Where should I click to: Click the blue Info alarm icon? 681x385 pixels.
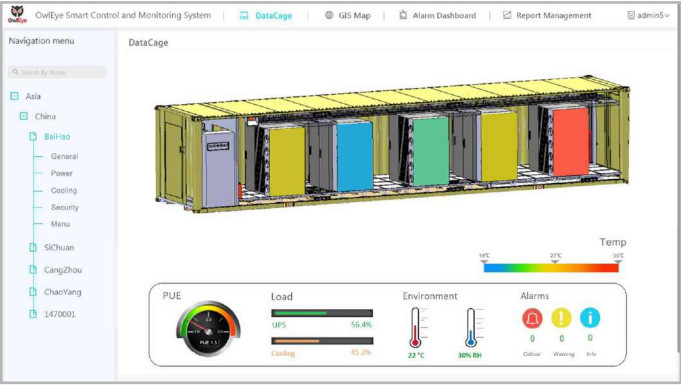click(590, 318)
